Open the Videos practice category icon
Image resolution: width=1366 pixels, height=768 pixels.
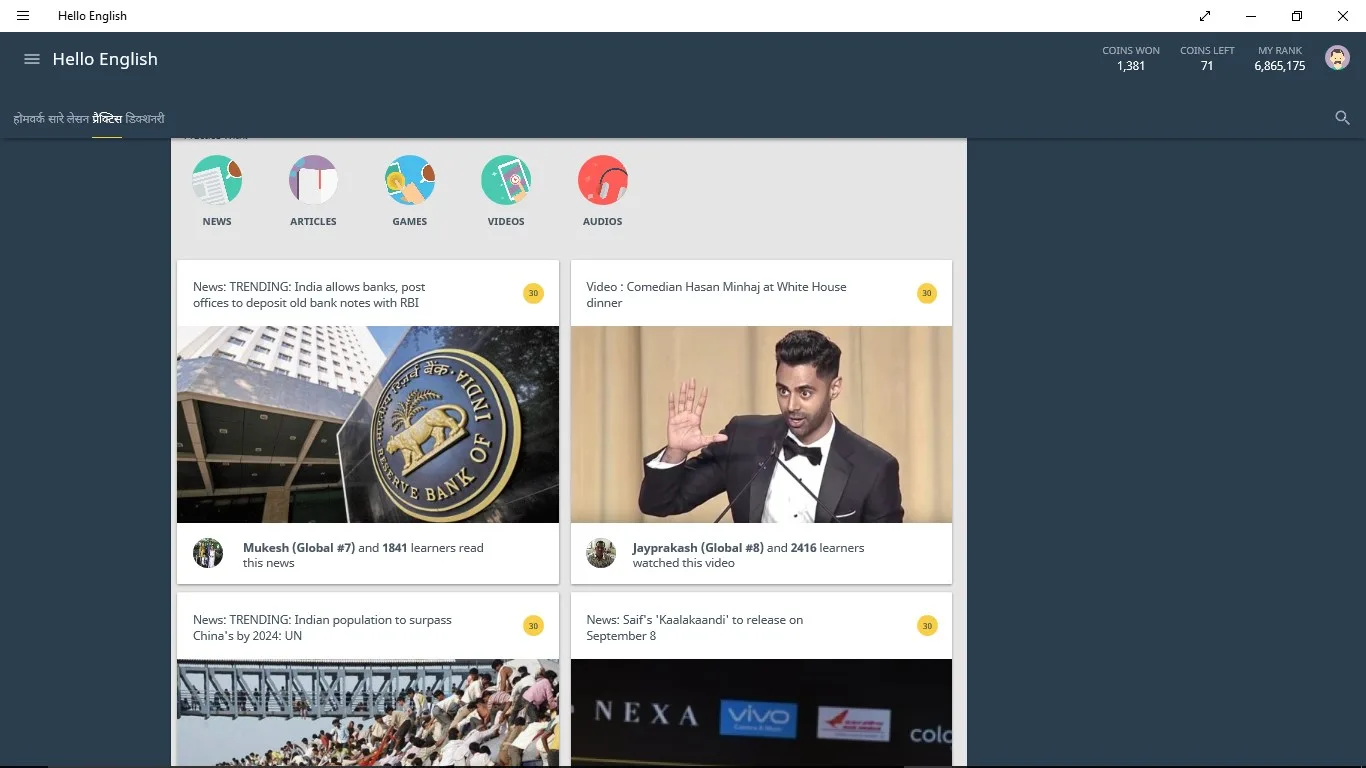pos(506,180)
